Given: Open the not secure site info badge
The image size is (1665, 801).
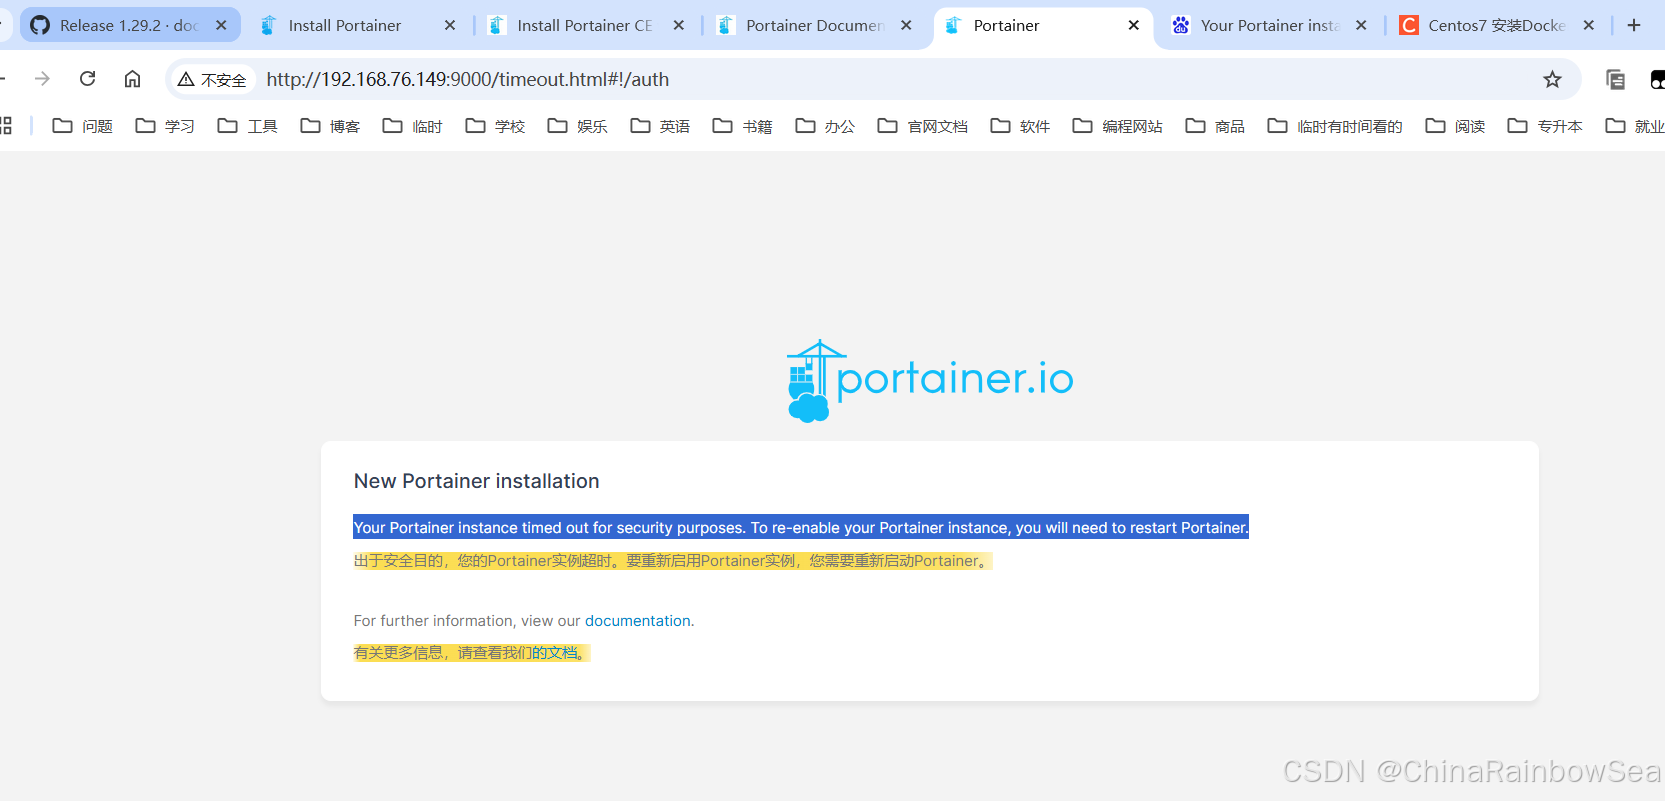Looking at the screenshot, I should [212, 79].
